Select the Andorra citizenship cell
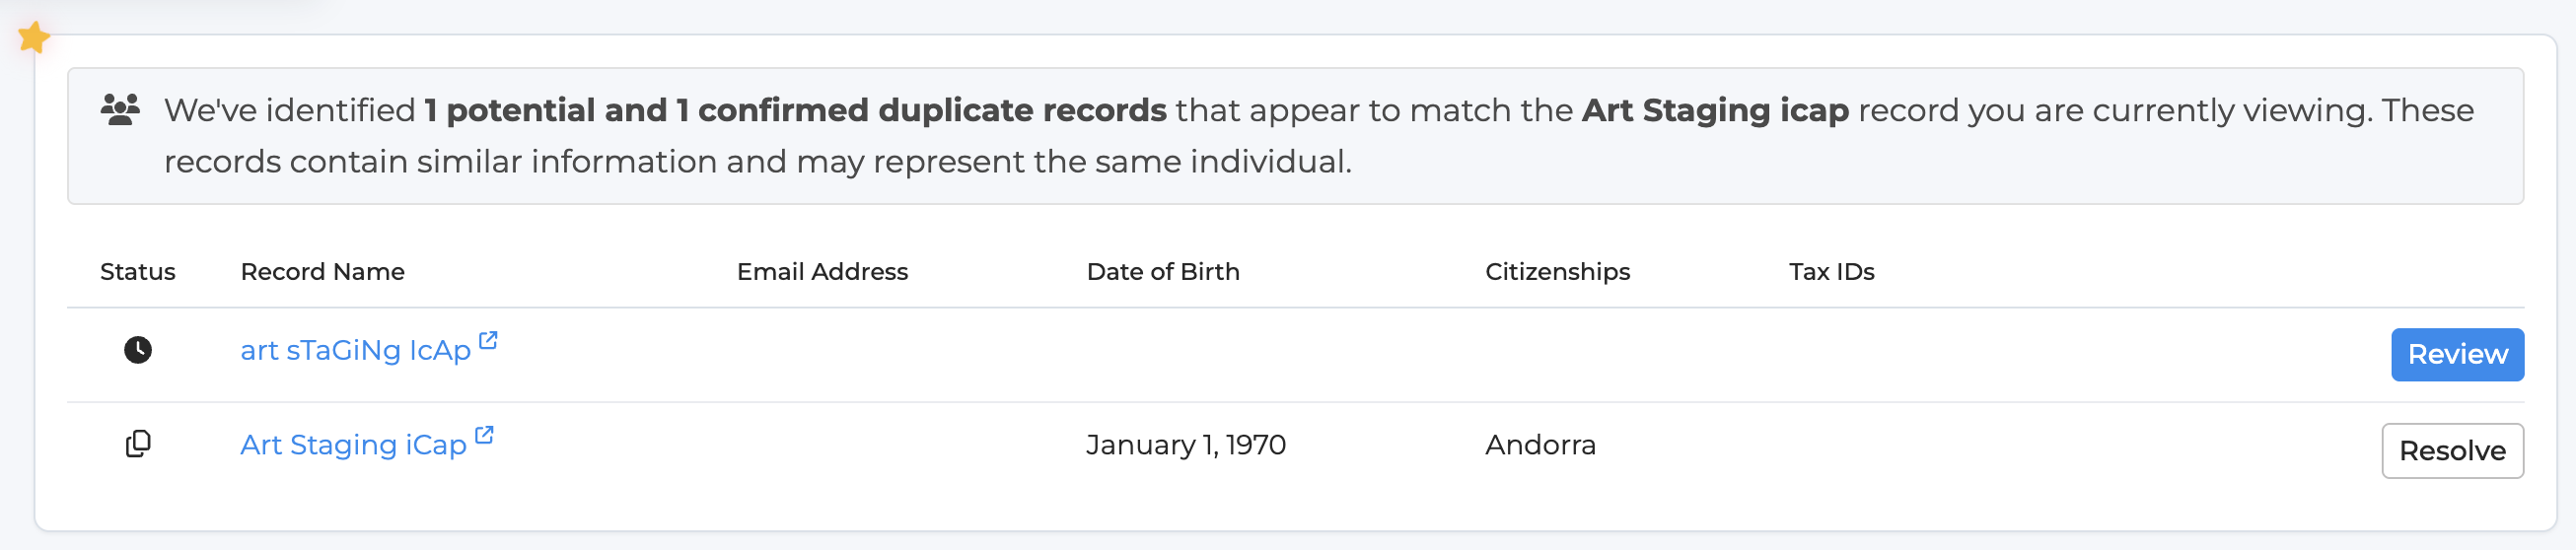Viewport: 2576px width, 550px height. click(x=1540, y=445)
